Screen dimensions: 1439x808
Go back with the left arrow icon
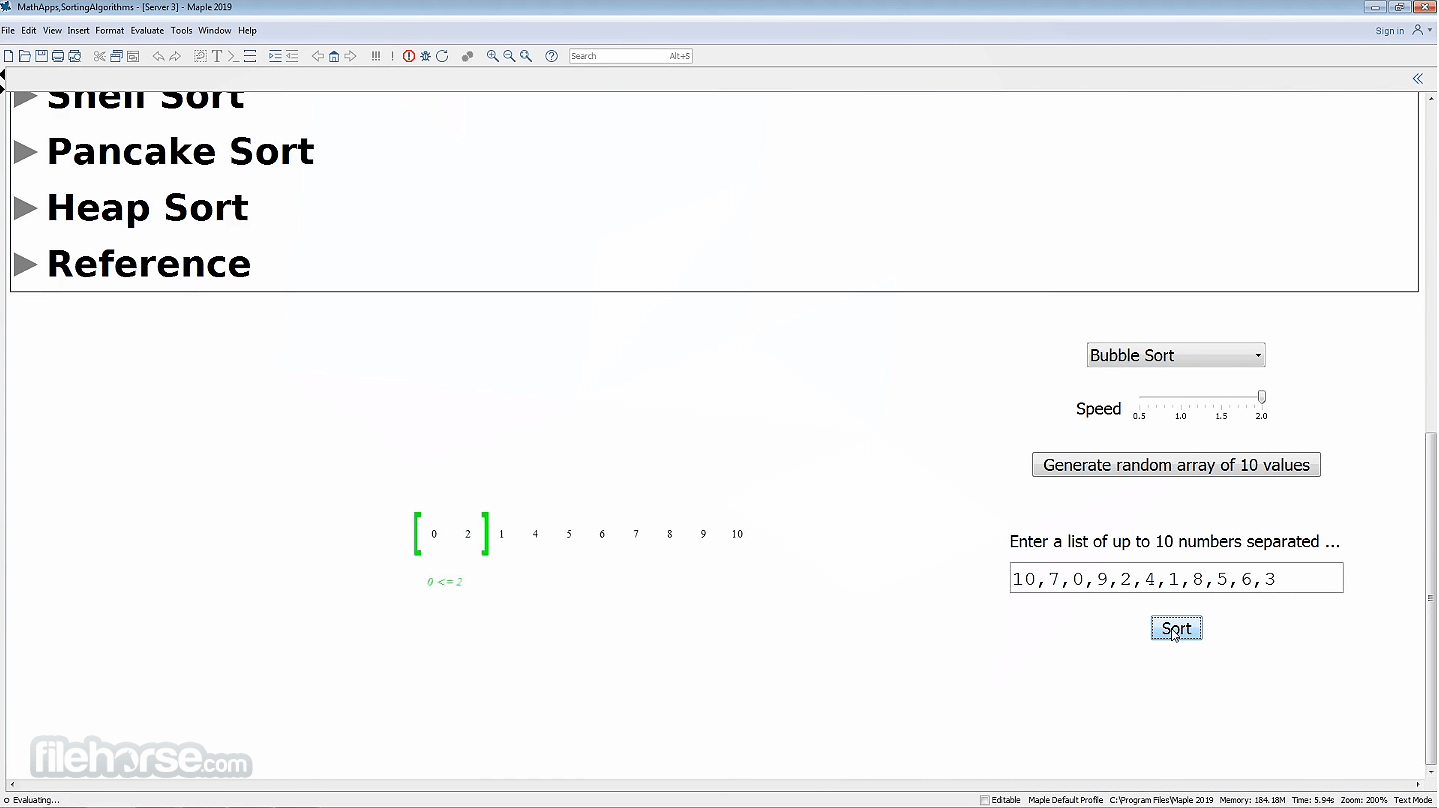318,56
